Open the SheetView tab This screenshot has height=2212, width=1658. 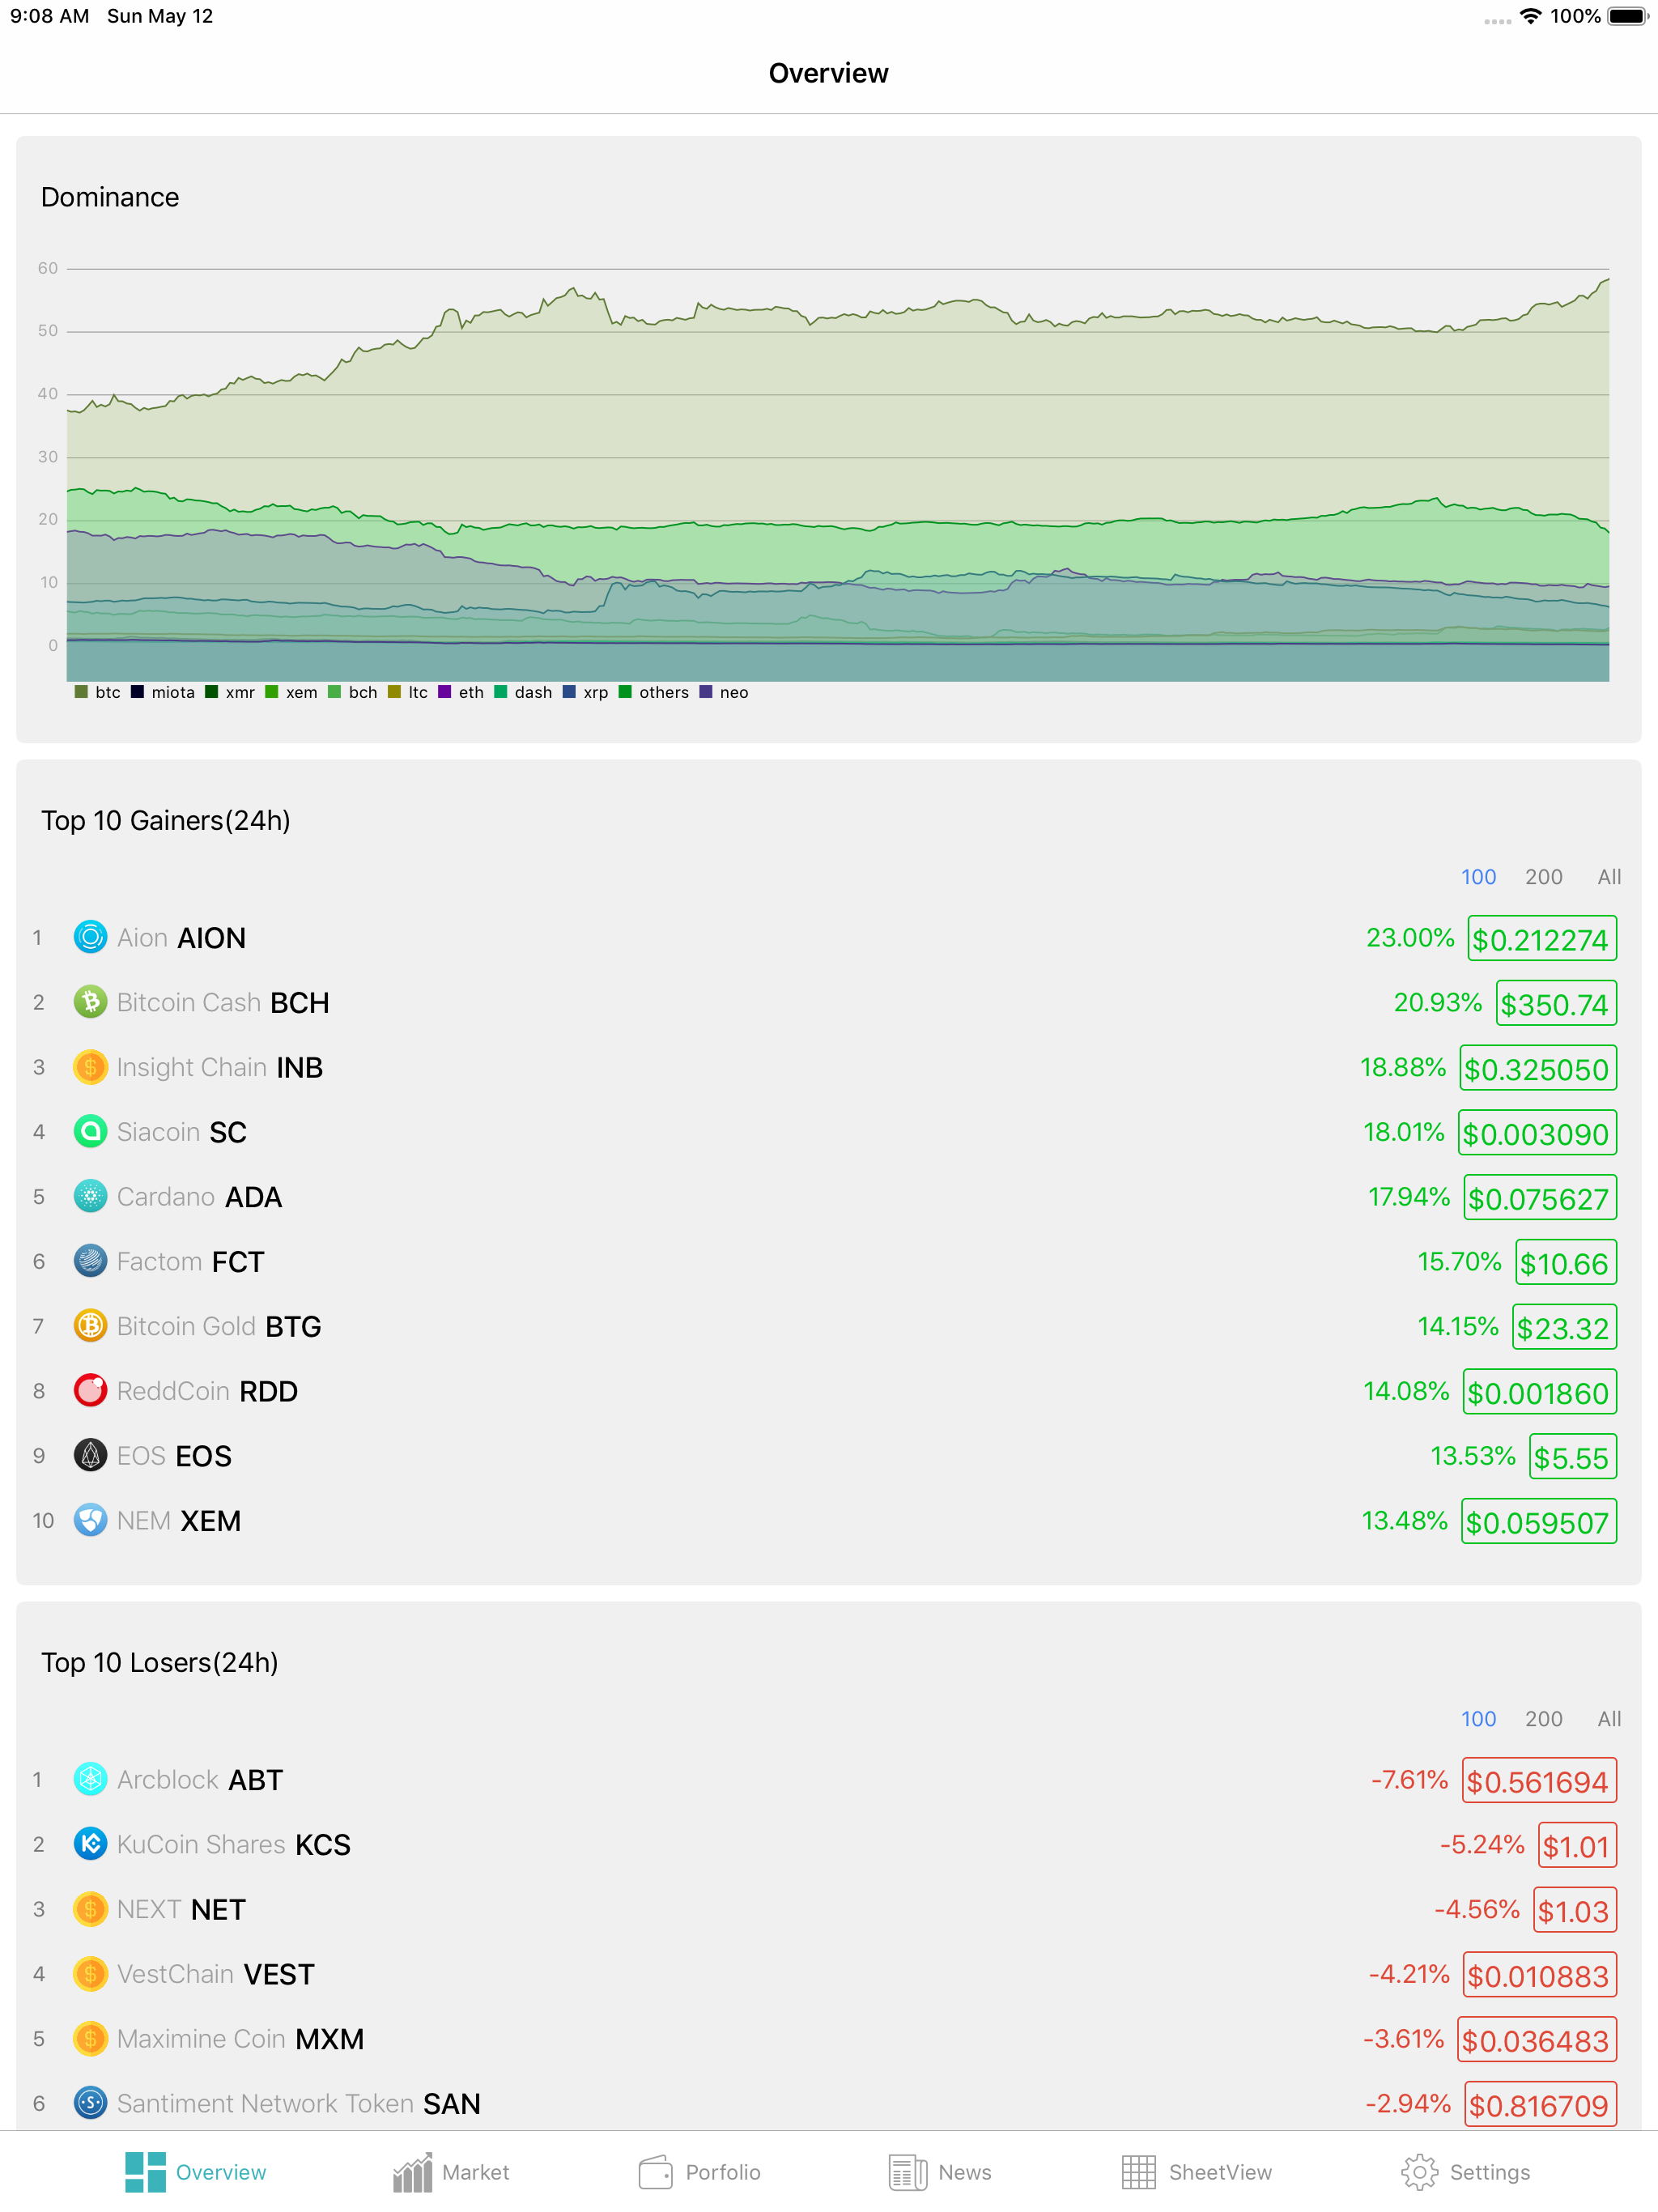(1196, 2172)
